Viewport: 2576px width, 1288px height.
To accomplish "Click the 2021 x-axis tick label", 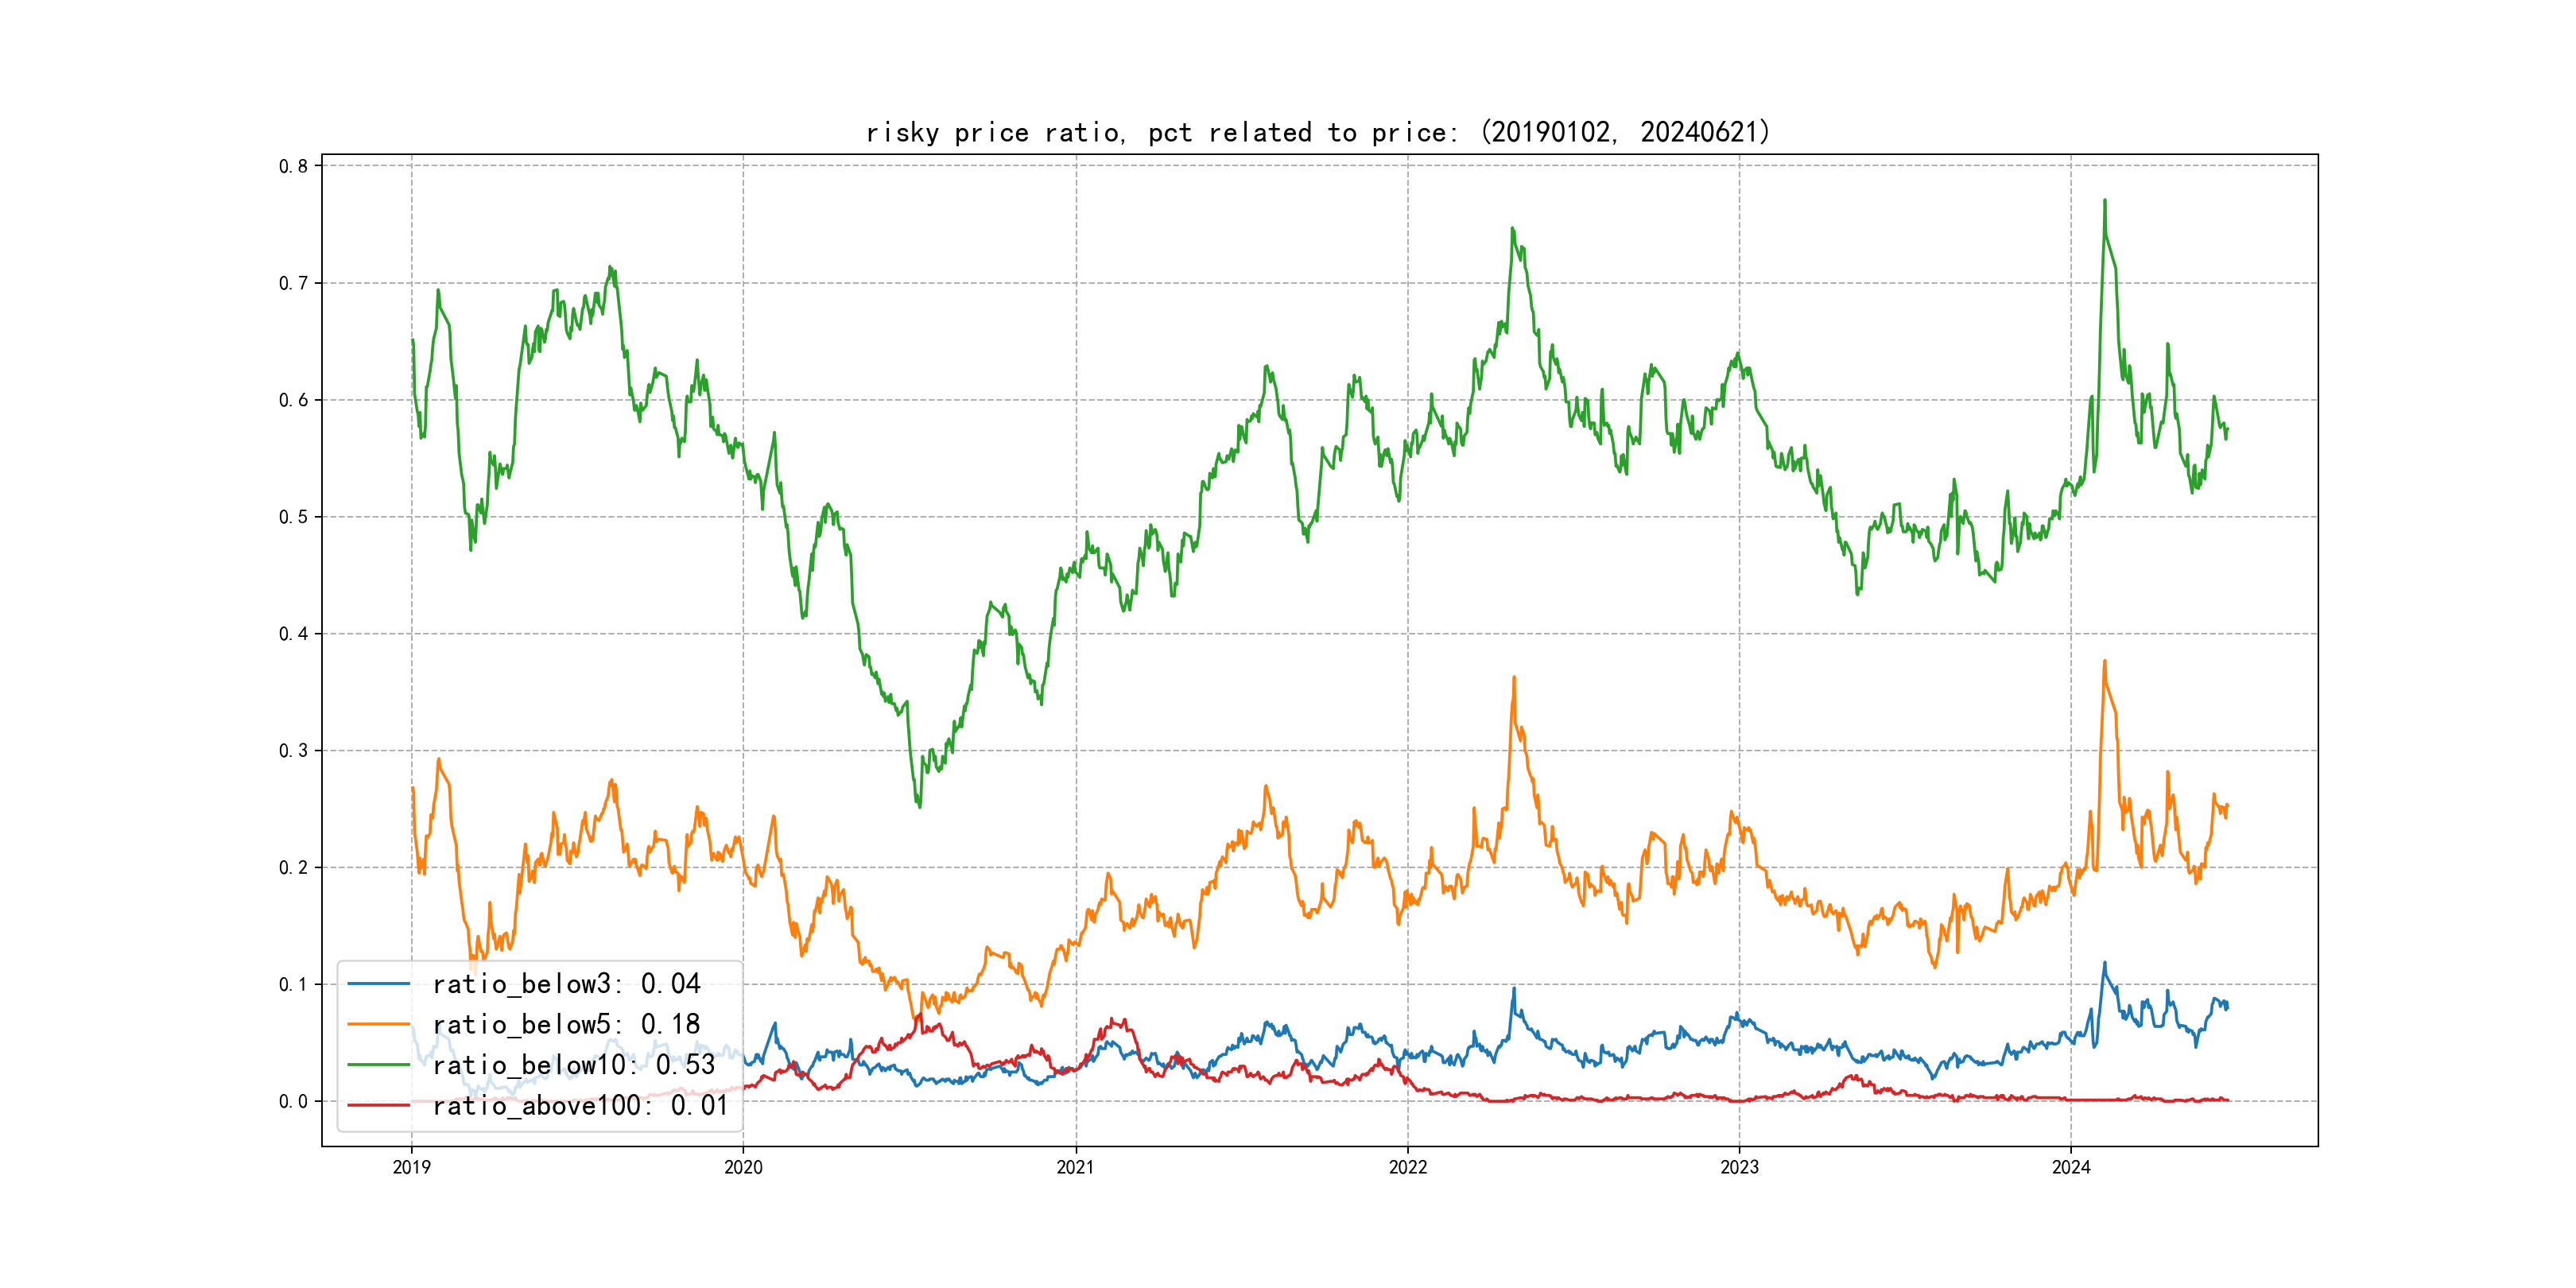I will 1076,1167.
